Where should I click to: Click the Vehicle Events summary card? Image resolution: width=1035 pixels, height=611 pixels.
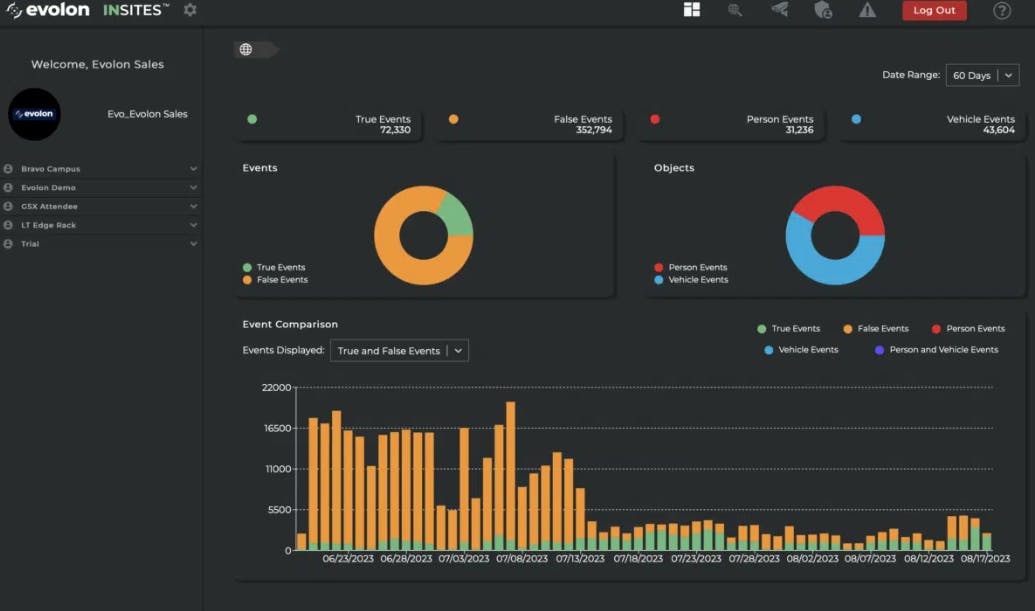pos(931,125)
